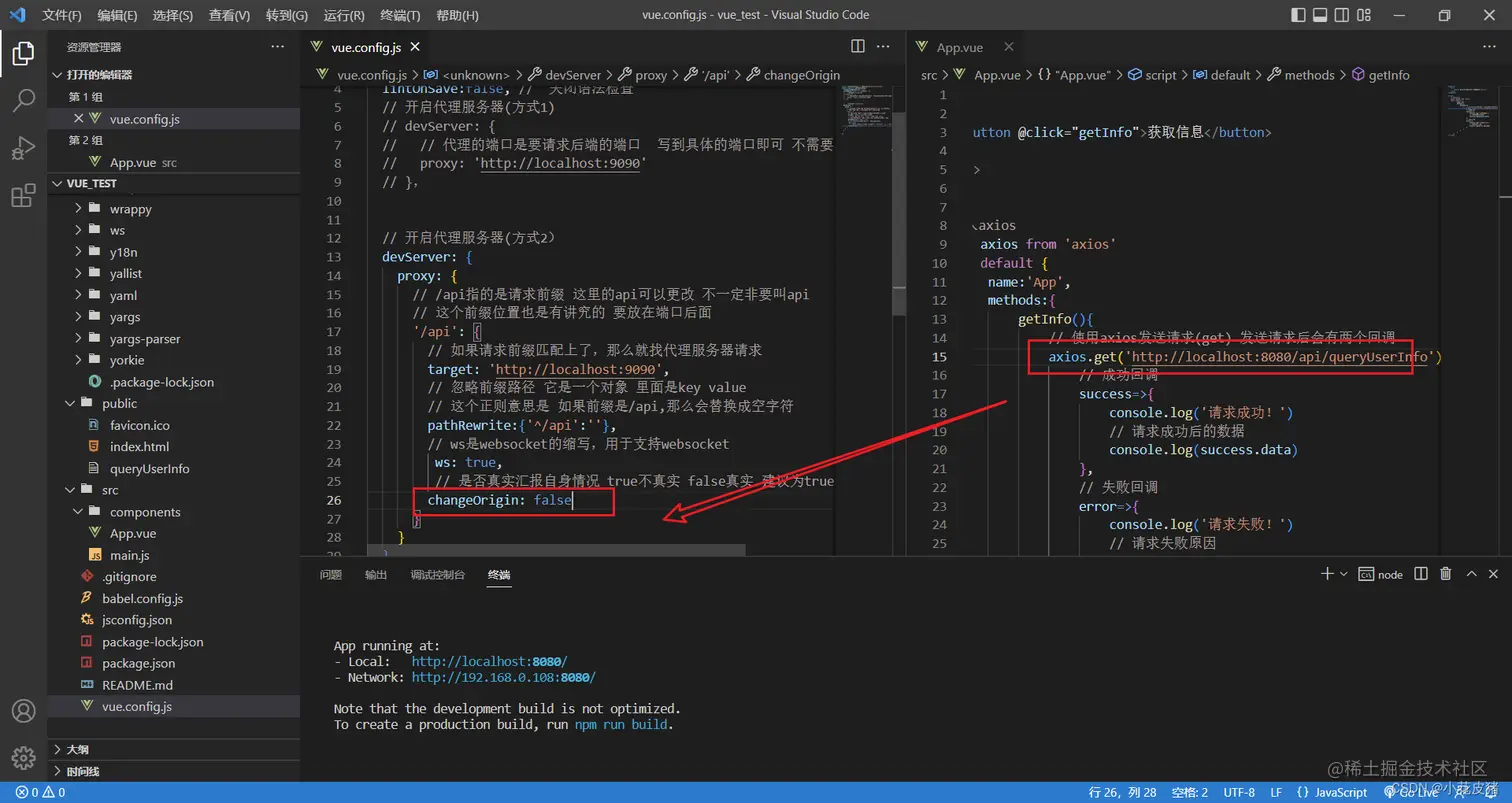Viewport: 1512px width, 803px height.
Task: Open the 终端(T) menu
Action: [400, 15]
